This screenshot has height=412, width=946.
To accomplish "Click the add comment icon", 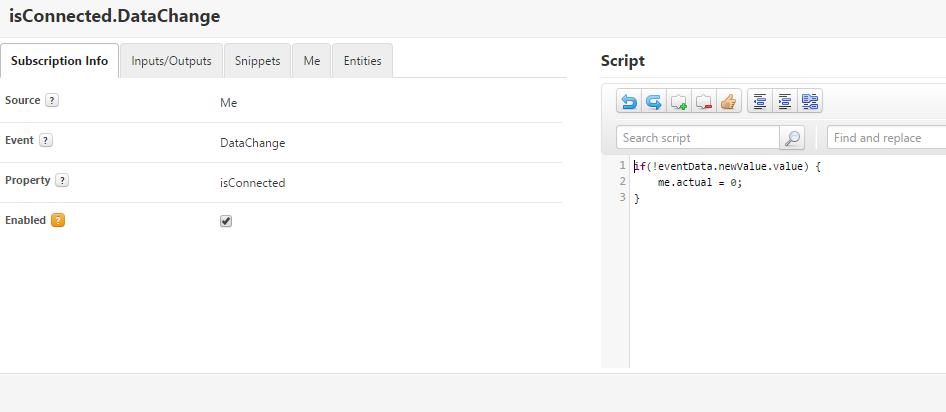I will pyautogui.click(x=679, y=101).
